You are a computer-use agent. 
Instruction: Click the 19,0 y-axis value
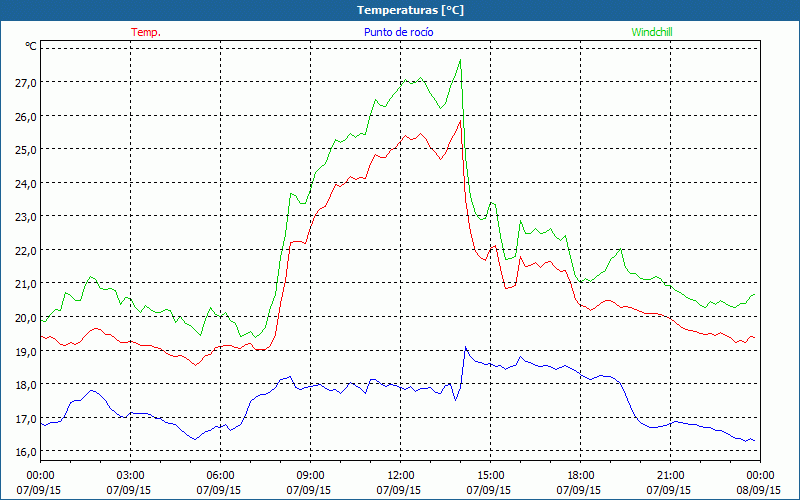26,352
